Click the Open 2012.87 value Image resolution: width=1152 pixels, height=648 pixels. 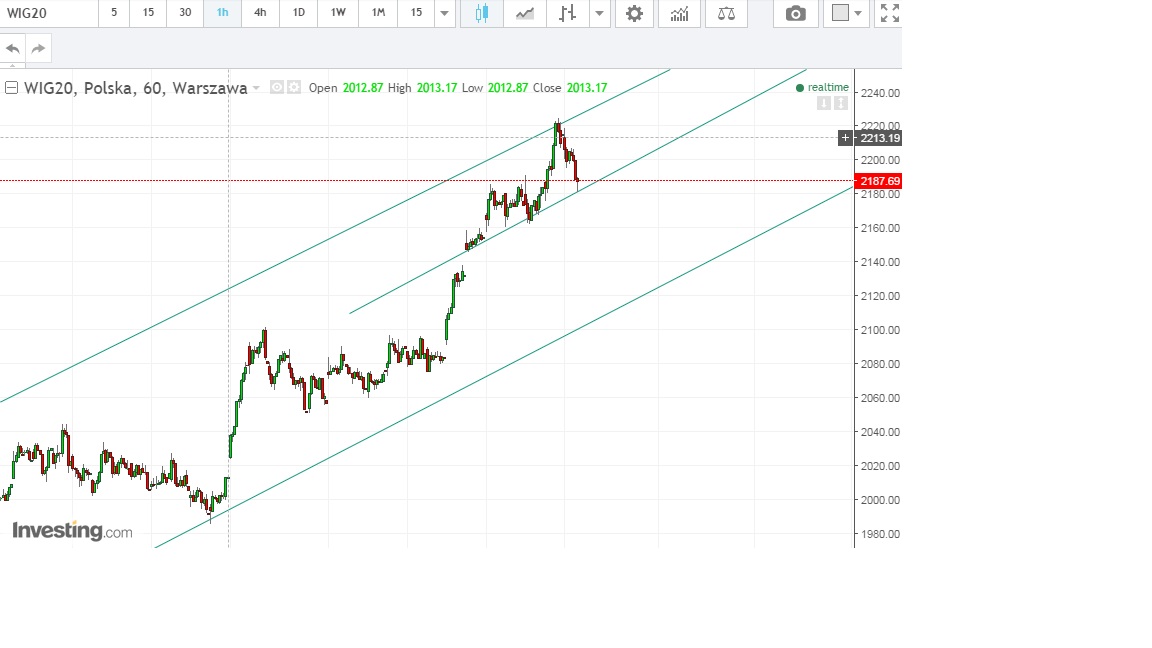click(x=363, y=87)
